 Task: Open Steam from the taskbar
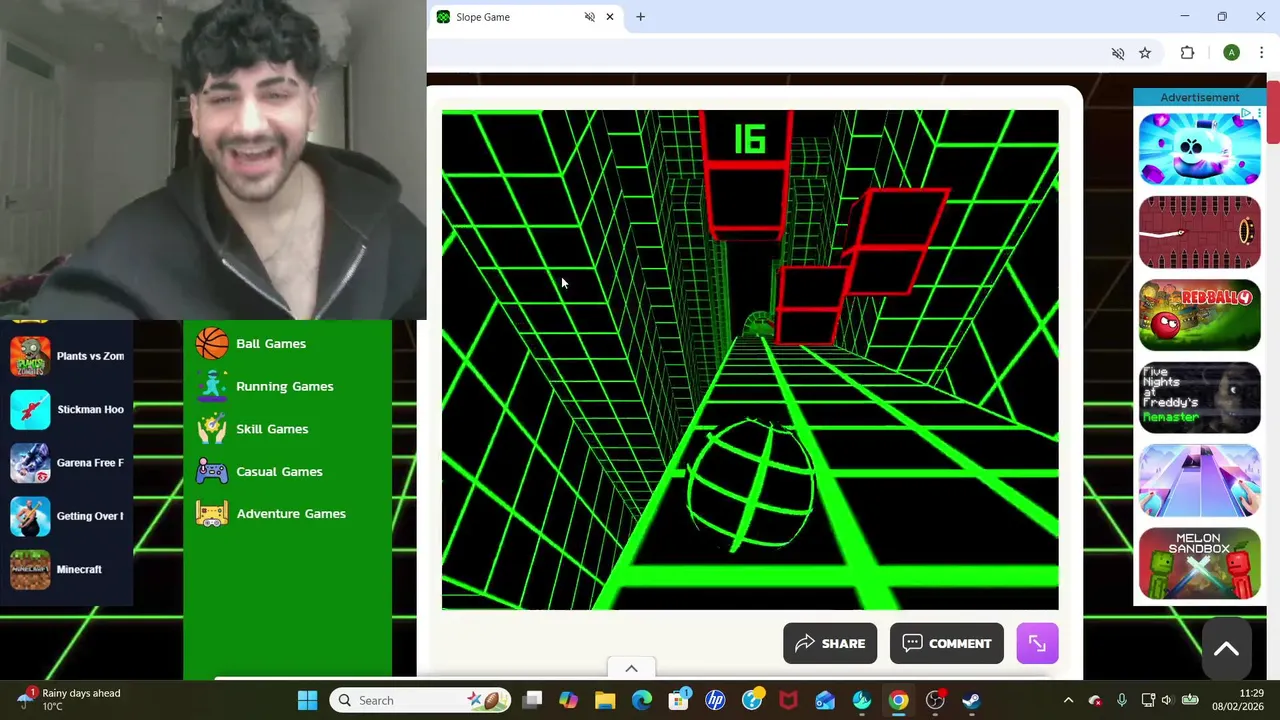pyautogui.click(x=971, y=700)
